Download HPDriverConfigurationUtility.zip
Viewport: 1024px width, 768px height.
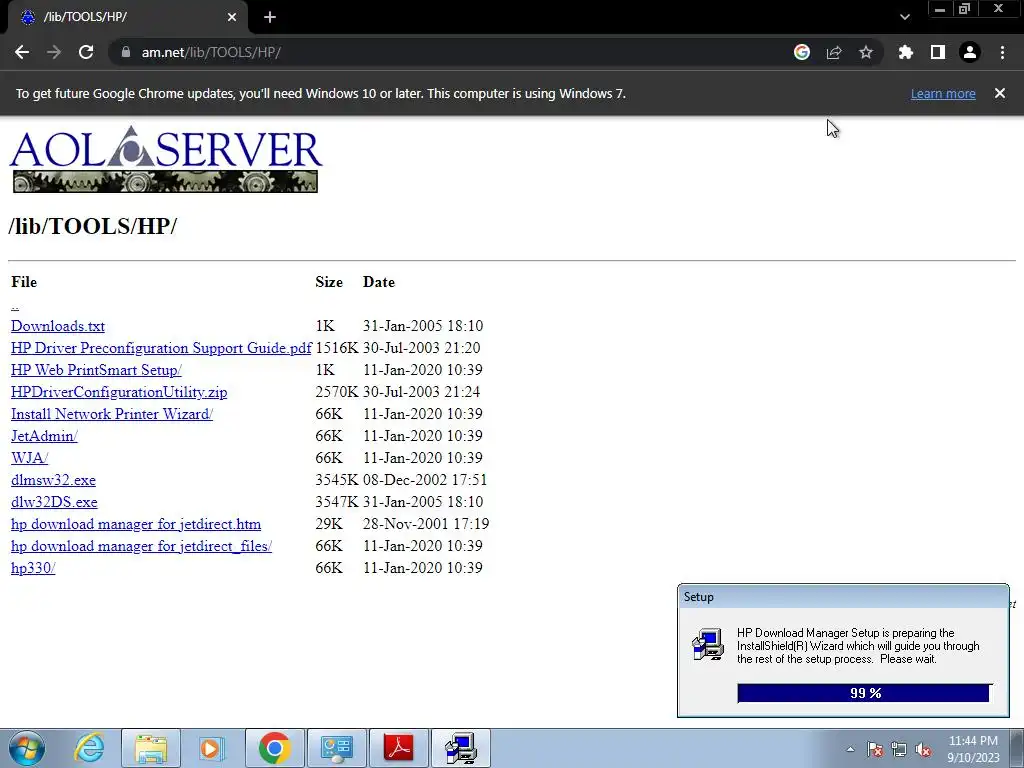(119, 392)
